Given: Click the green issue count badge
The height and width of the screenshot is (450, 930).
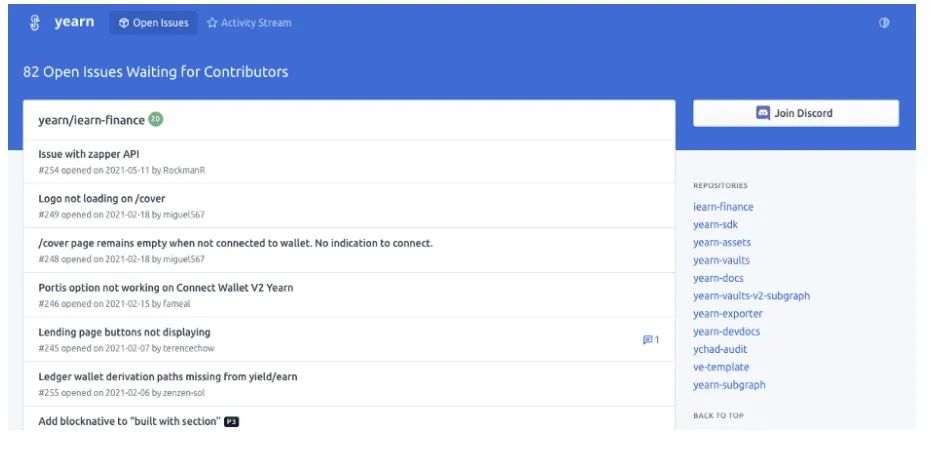Looking at the screenshot, I should [155, 120].
